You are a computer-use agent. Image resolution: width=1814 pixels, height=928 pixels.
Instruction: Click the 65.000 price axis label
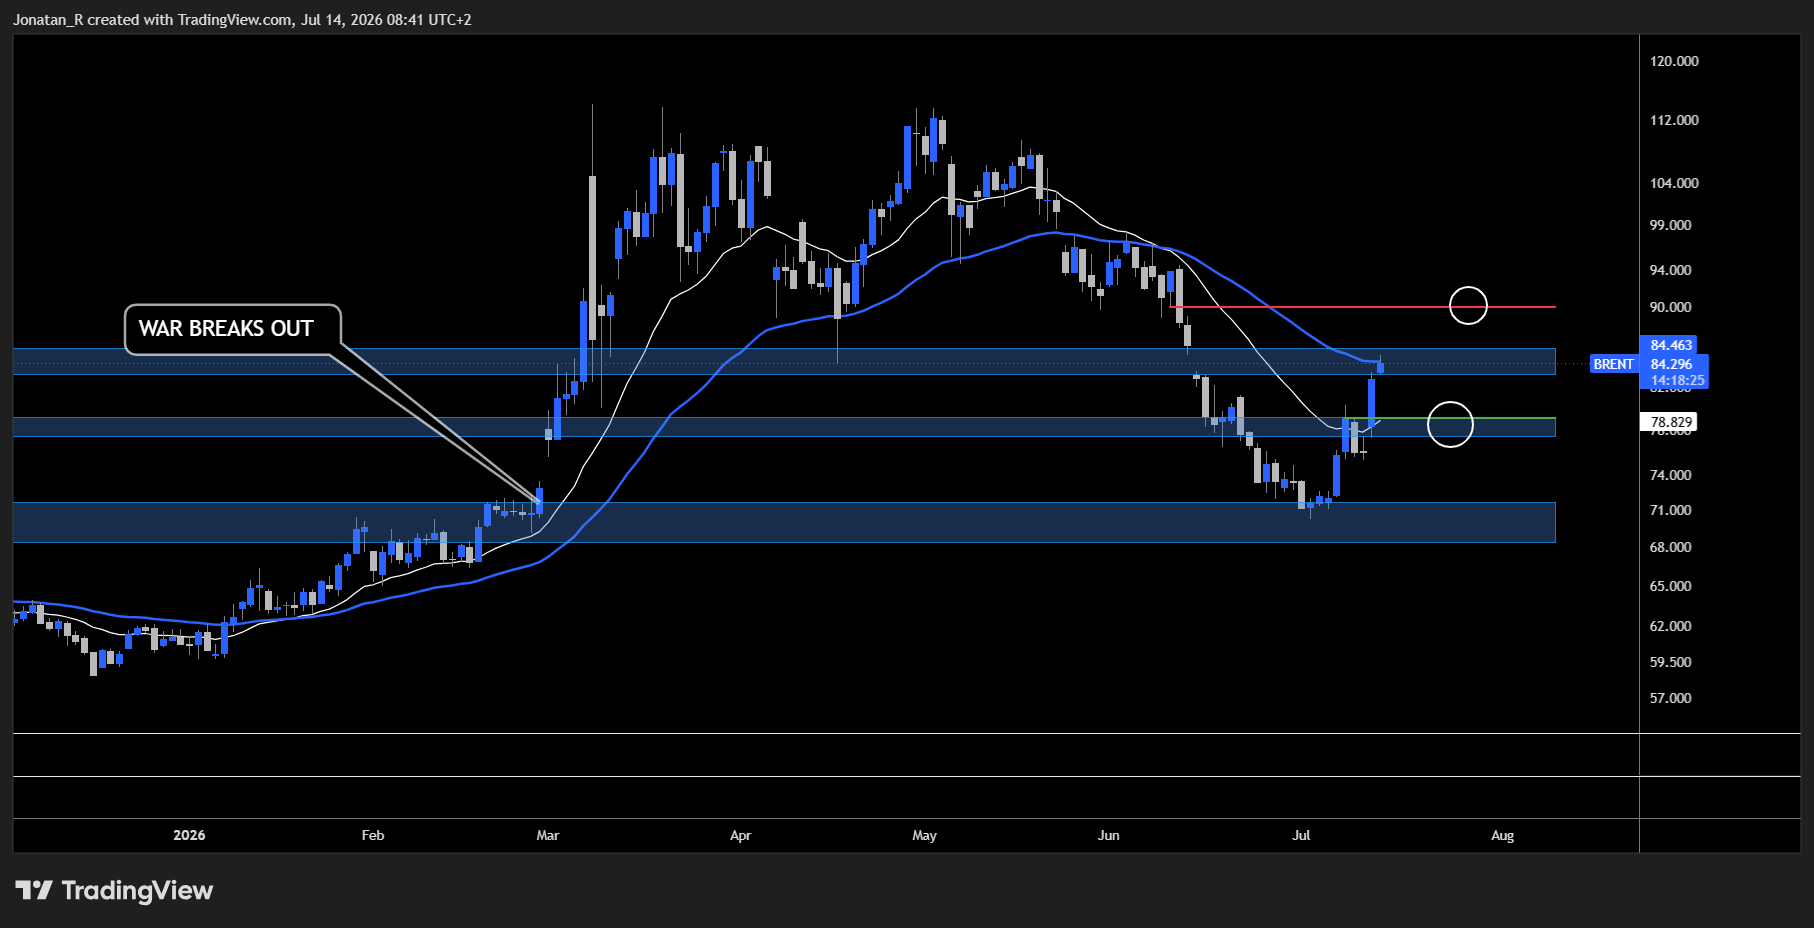[x=1670, y=586]
